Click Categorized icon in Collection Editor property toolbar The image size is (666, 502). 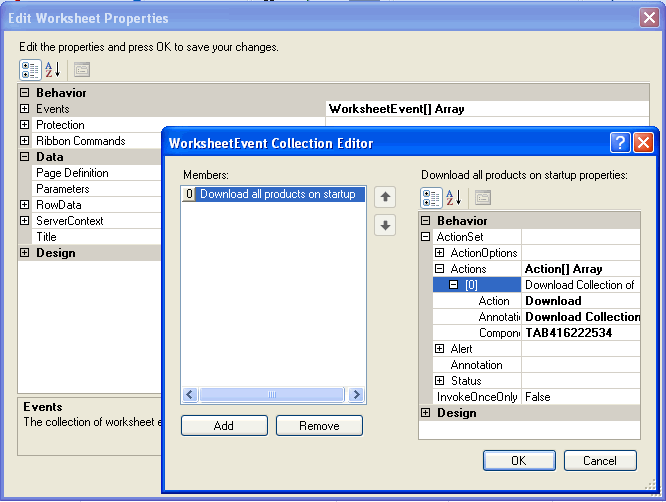tap(431, 198)
